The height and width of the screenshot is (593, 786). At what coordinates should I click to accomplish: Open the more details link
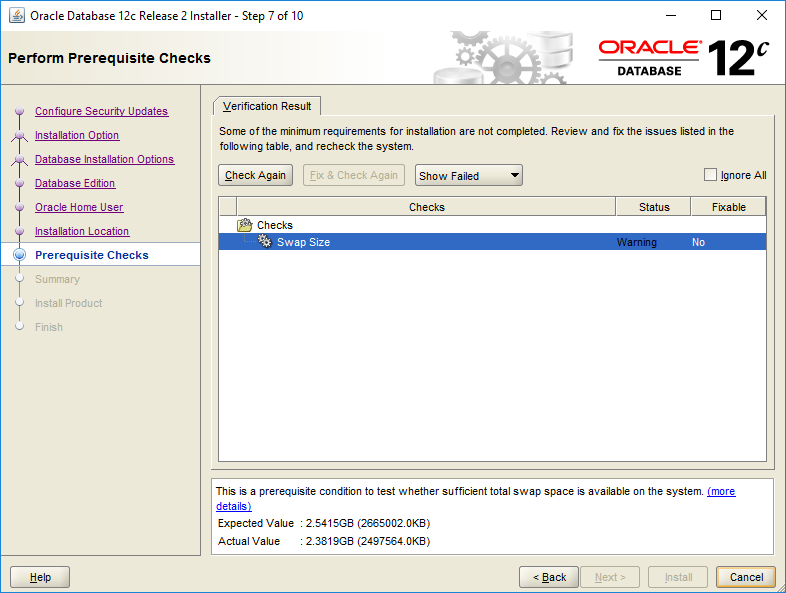pyautogui.click(x=721, y=491)
